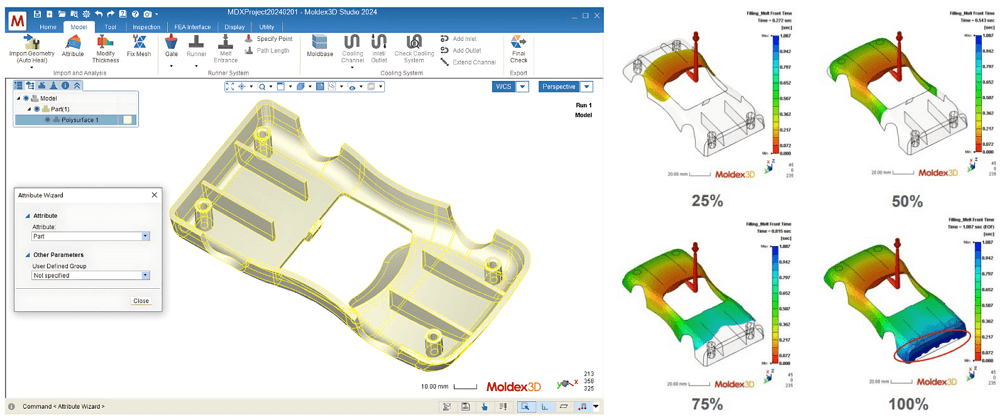This screenshot has width=1000, height=420.
Task: Click the info tab icon in model panel
Action: point(66,85)
